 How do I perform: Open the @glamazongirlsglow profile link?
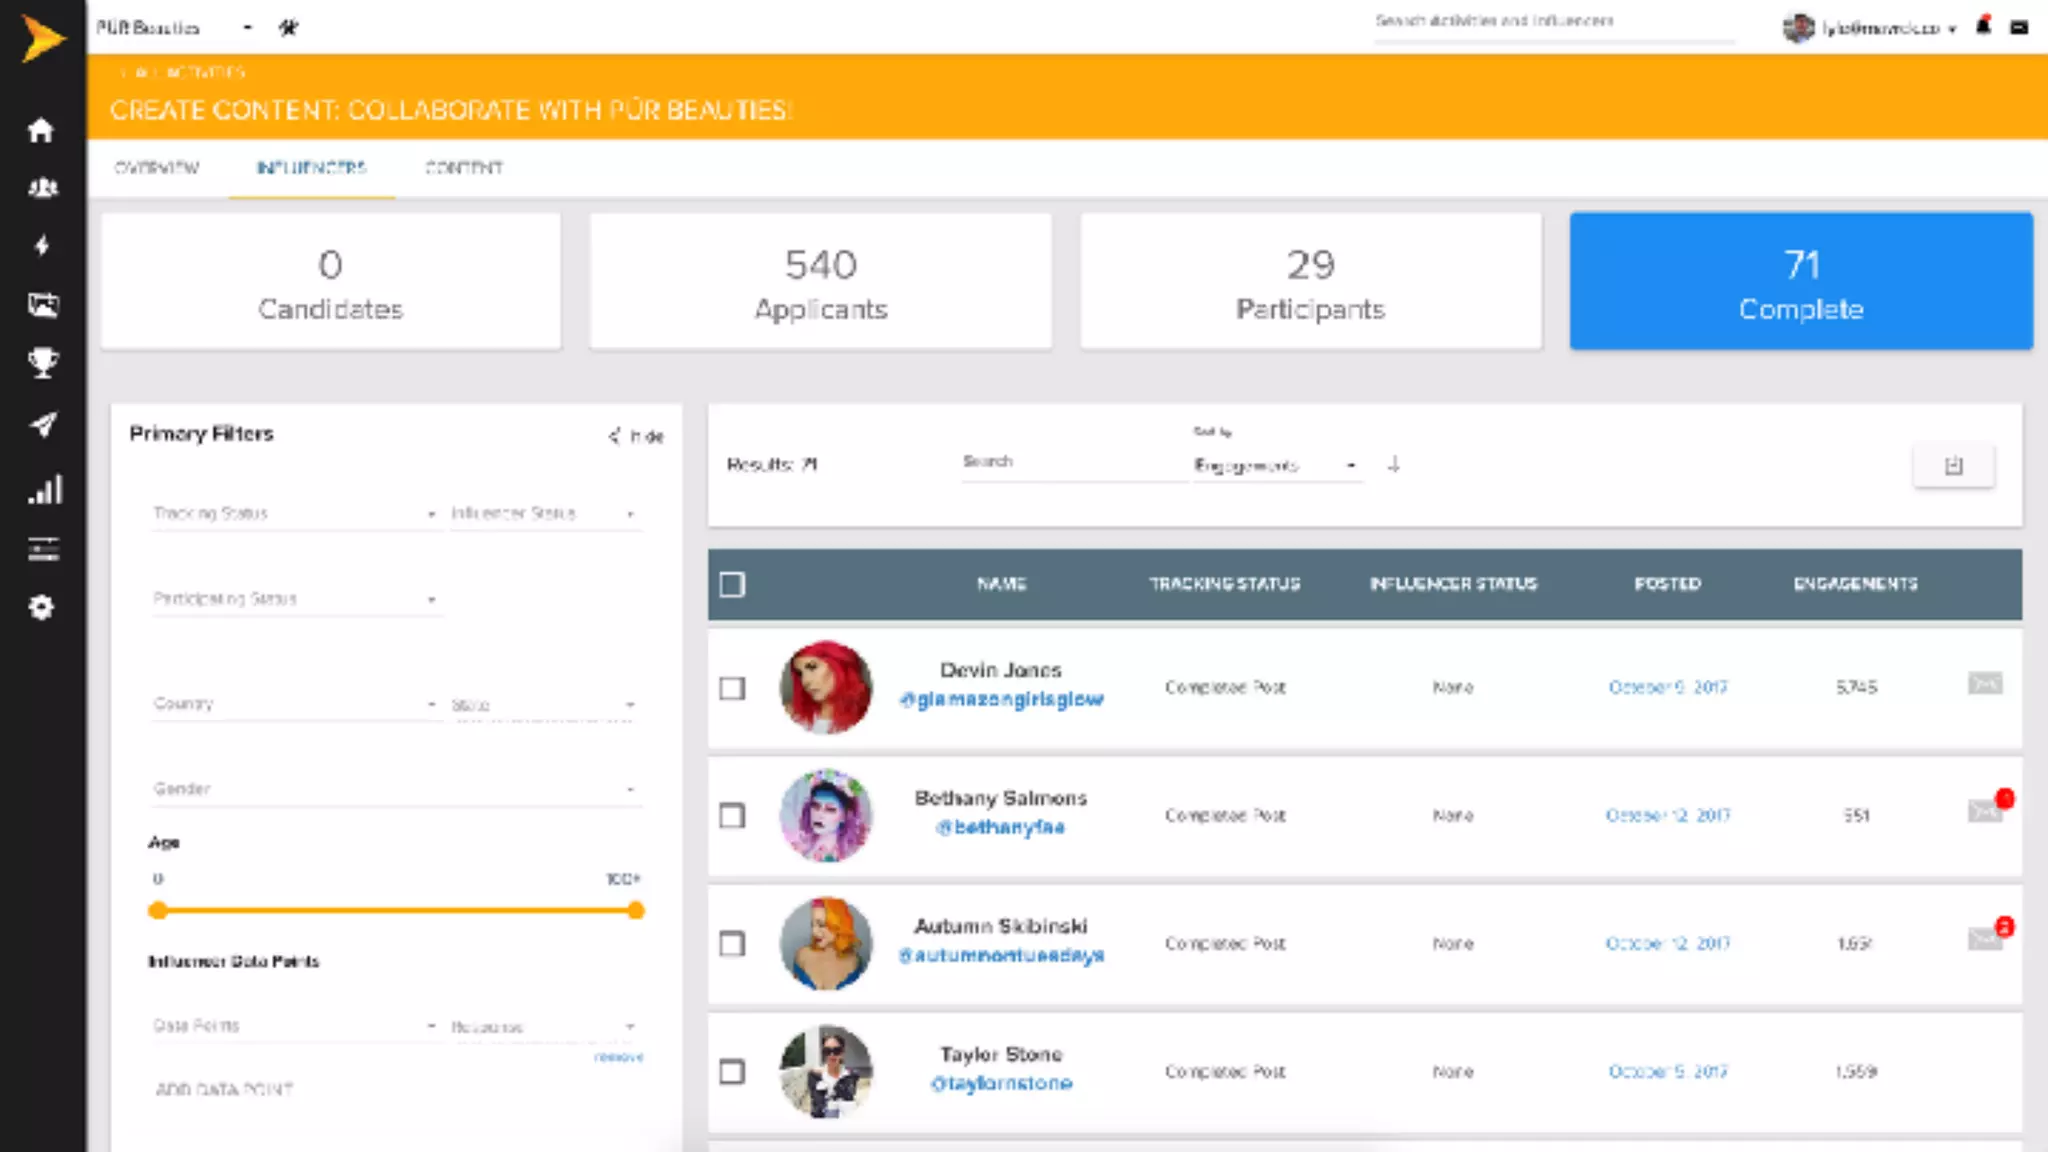[1001, 699]
